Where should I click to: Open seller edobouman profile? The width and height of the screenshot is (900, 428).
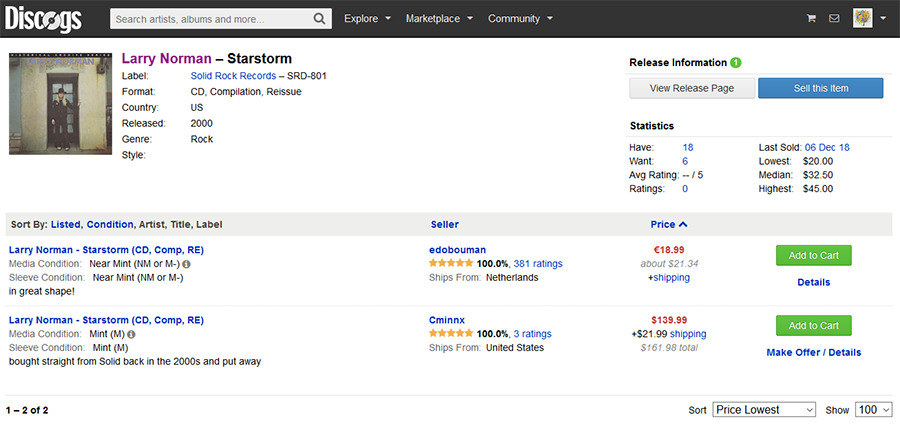pos(457,250)
